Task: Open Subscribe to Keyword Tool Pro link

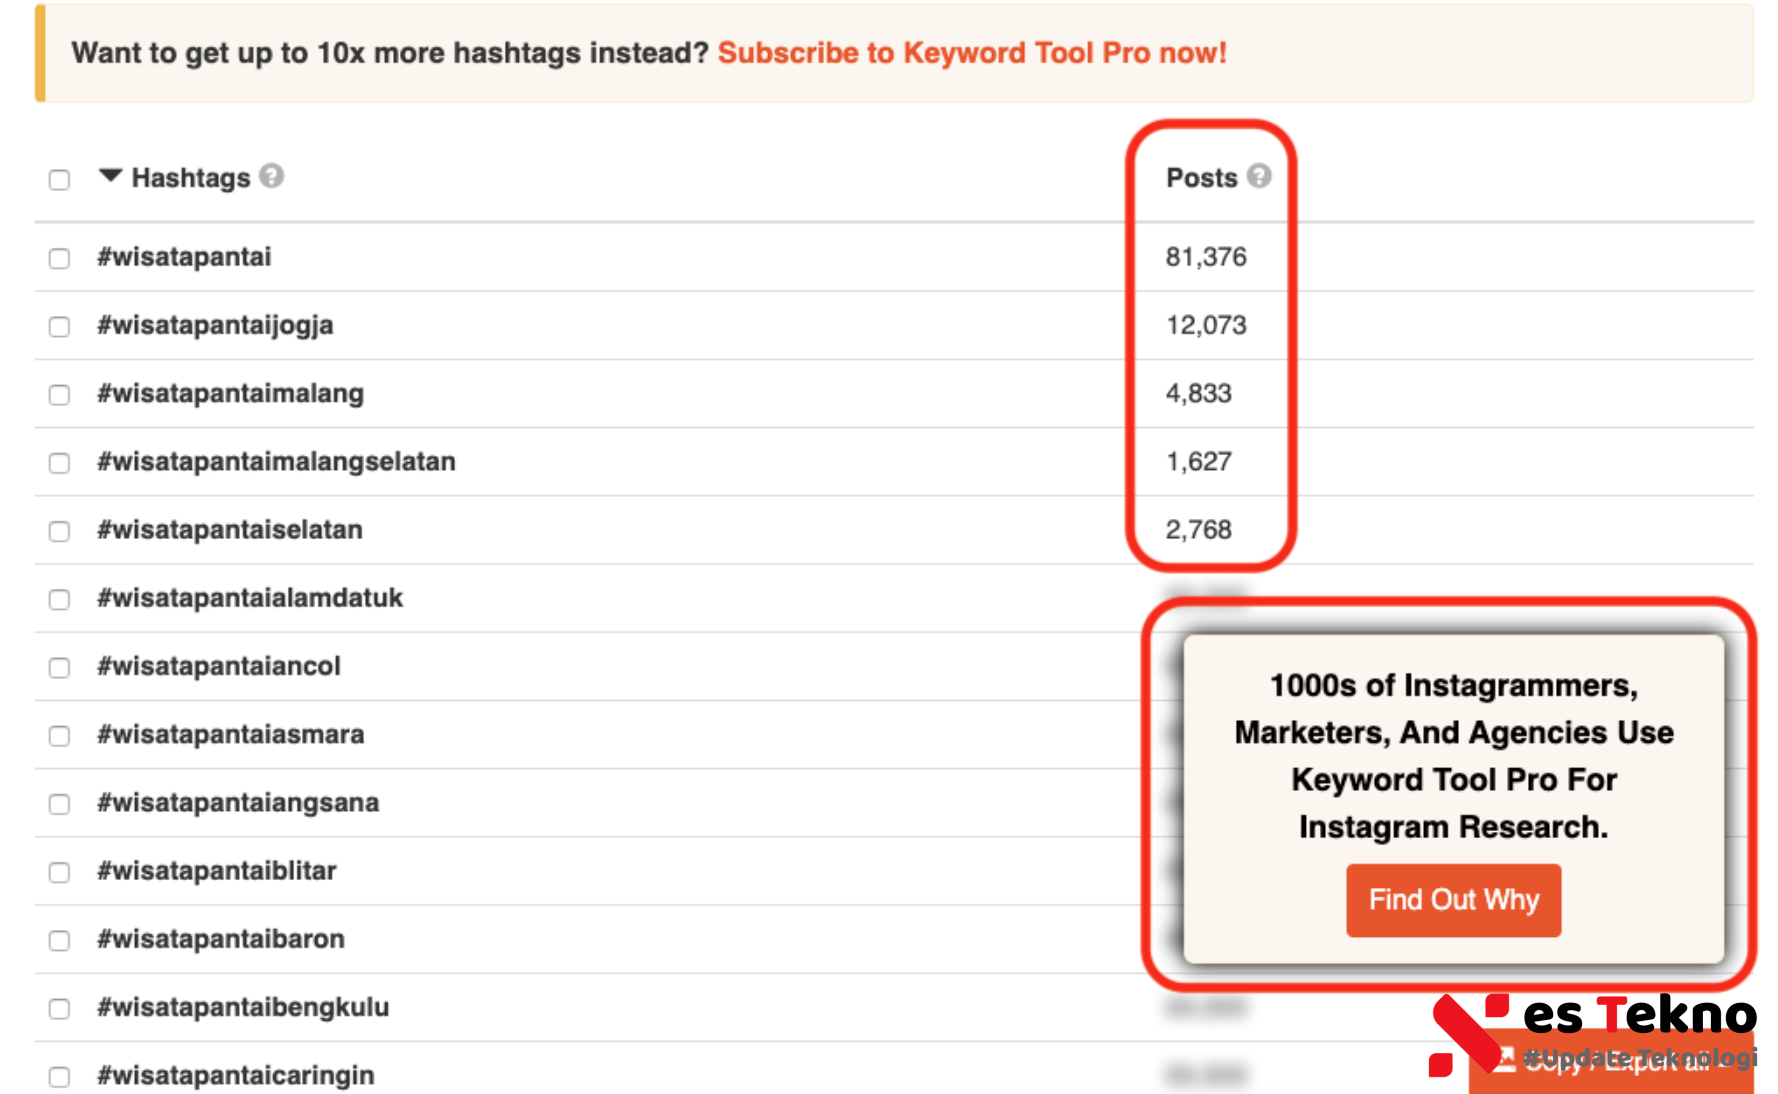Action: tap(971, 53)
